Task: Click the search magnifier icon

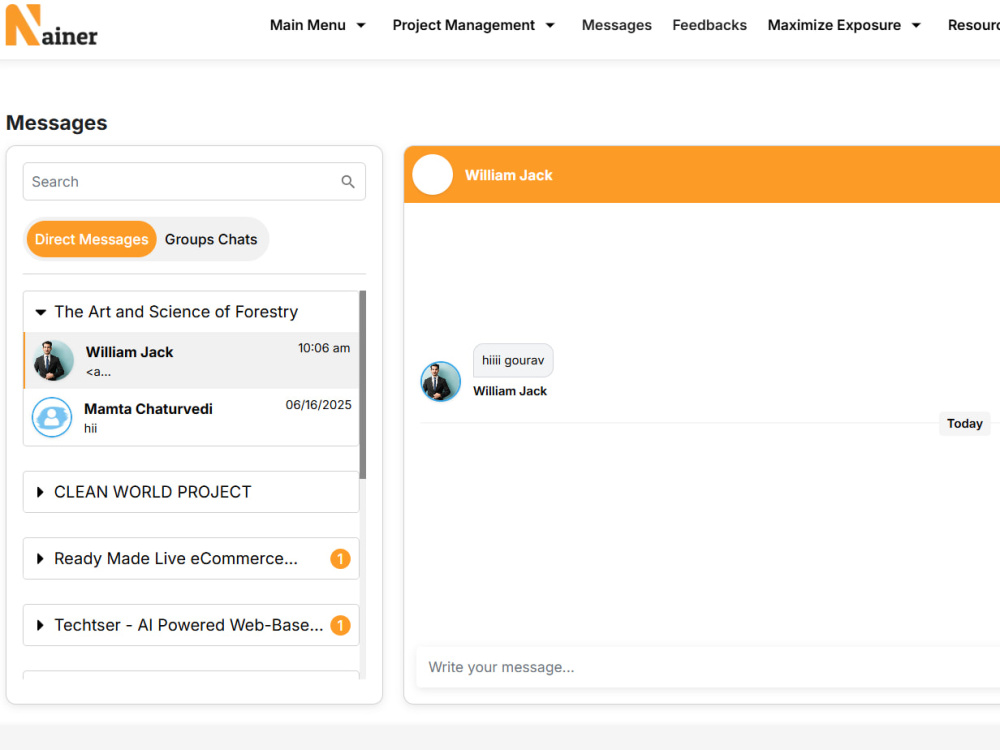Action: coord(348,182)
